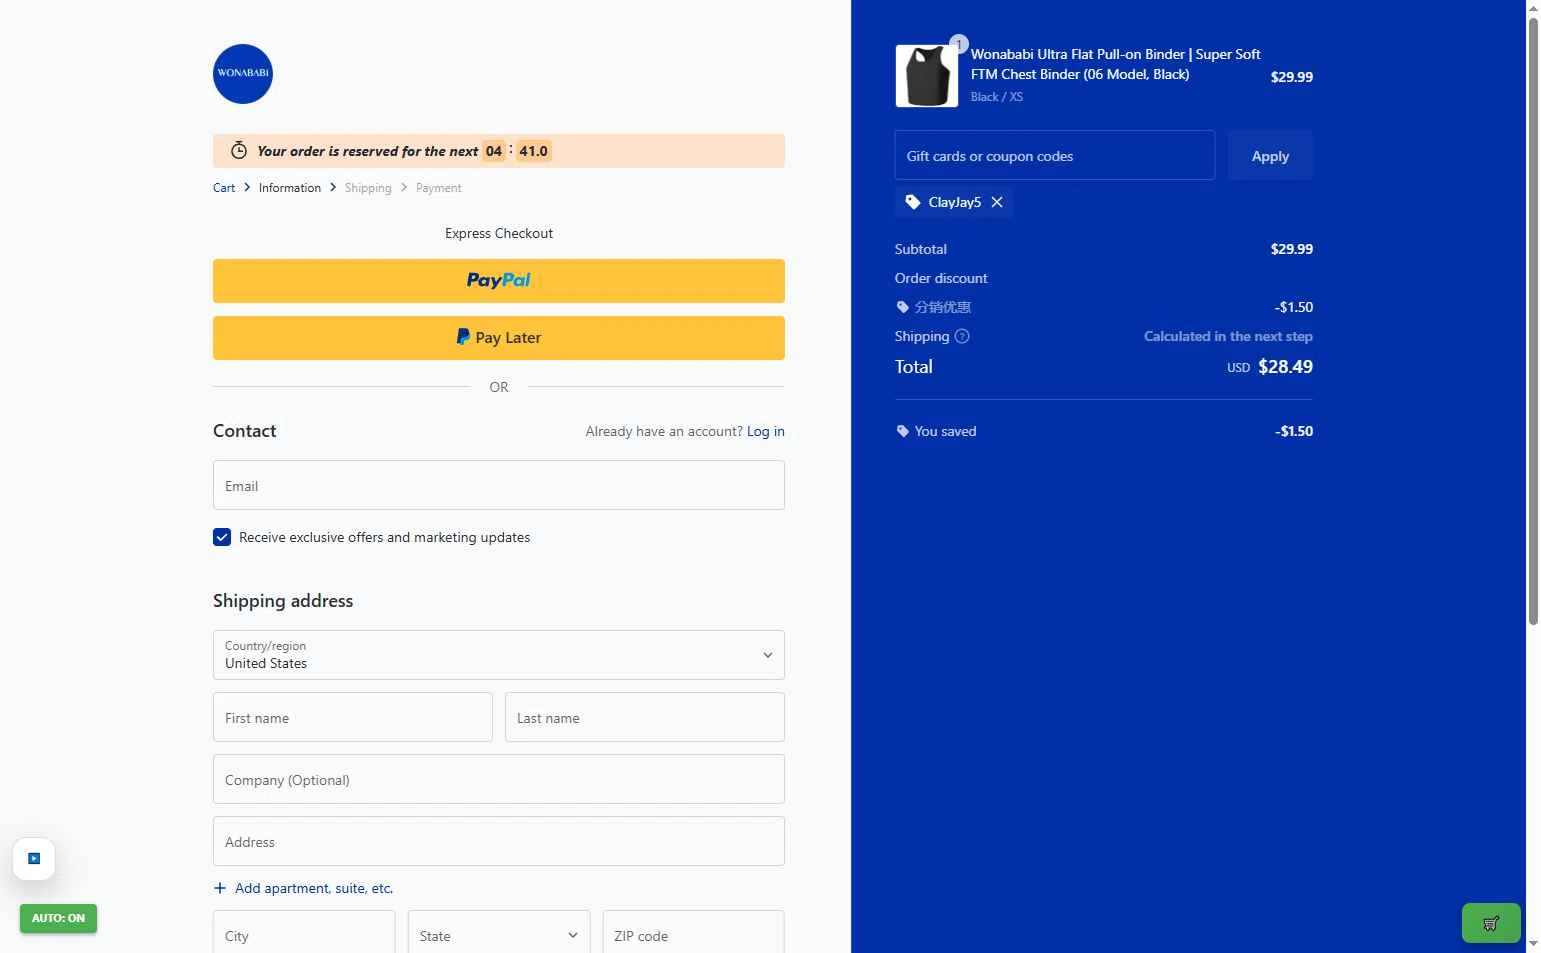Image resolution: width=1541 pixels, height=953 pixels.
Task: Toggle the AUTO: ON button
Action: (58, 918)
